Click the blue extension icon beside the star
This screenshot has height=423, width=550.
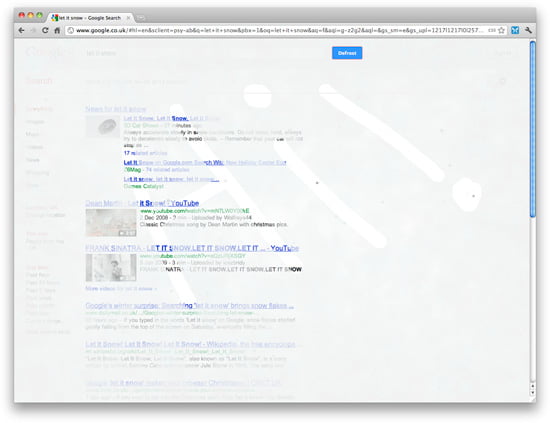[x=515, y=31]
